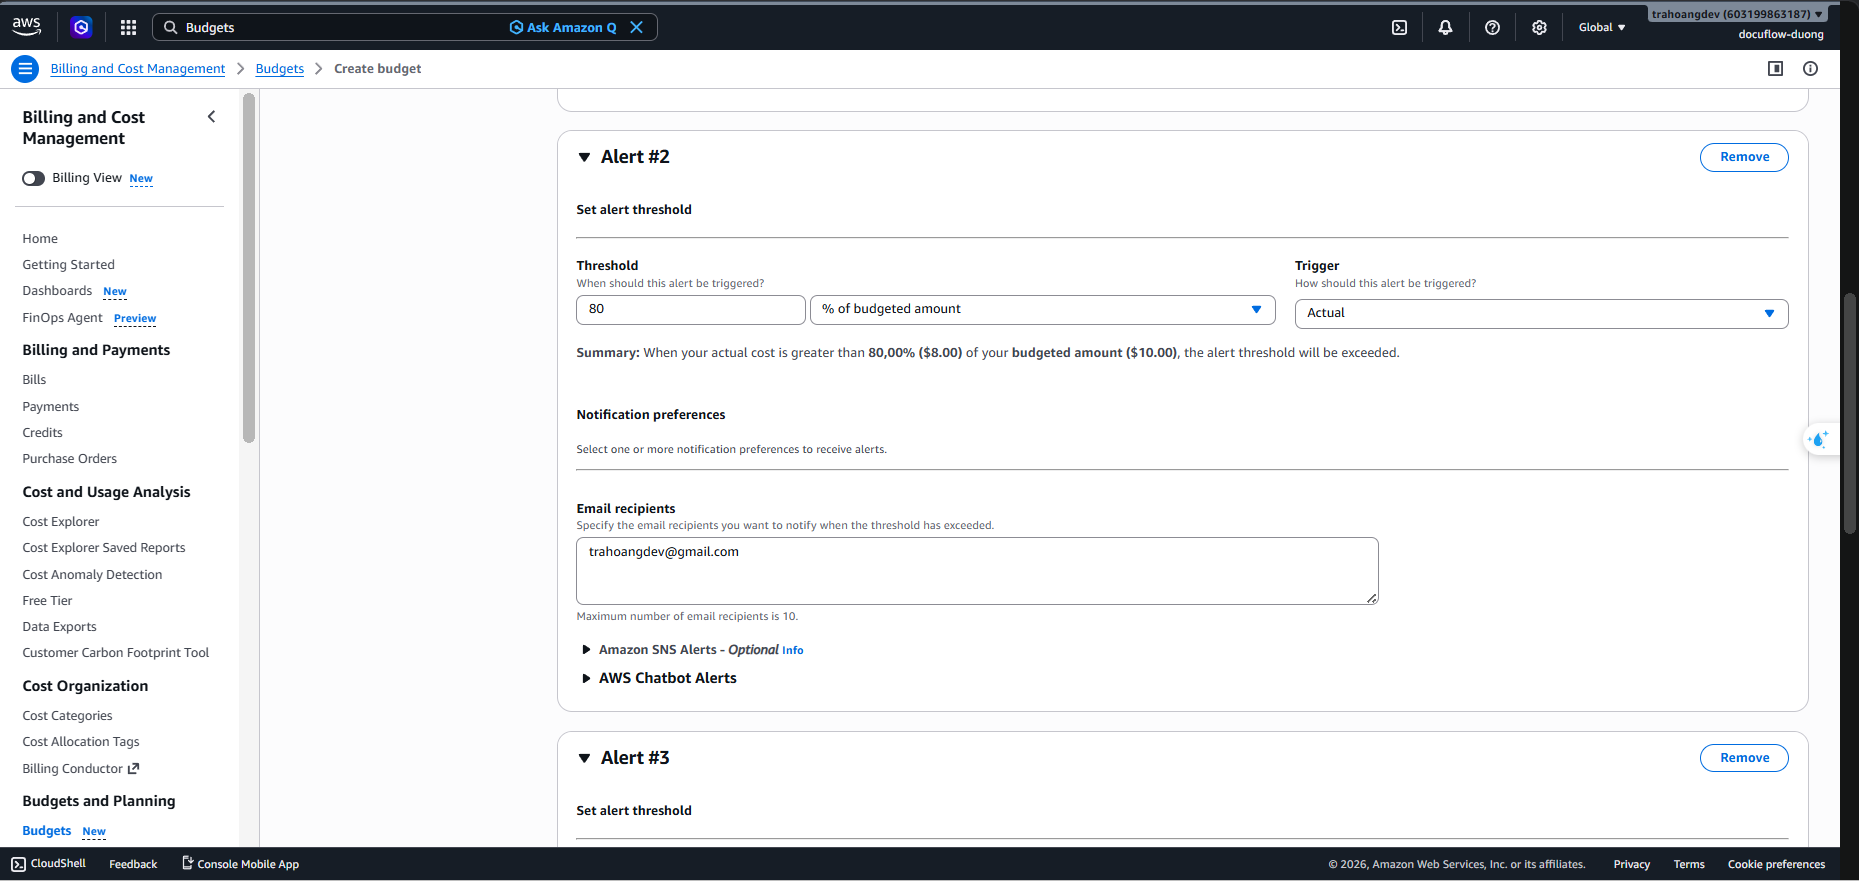This screenshot has height=881, width=1859.
Task: Open the services grid menu
Action: pyautogui.click(x=128, y=27)
